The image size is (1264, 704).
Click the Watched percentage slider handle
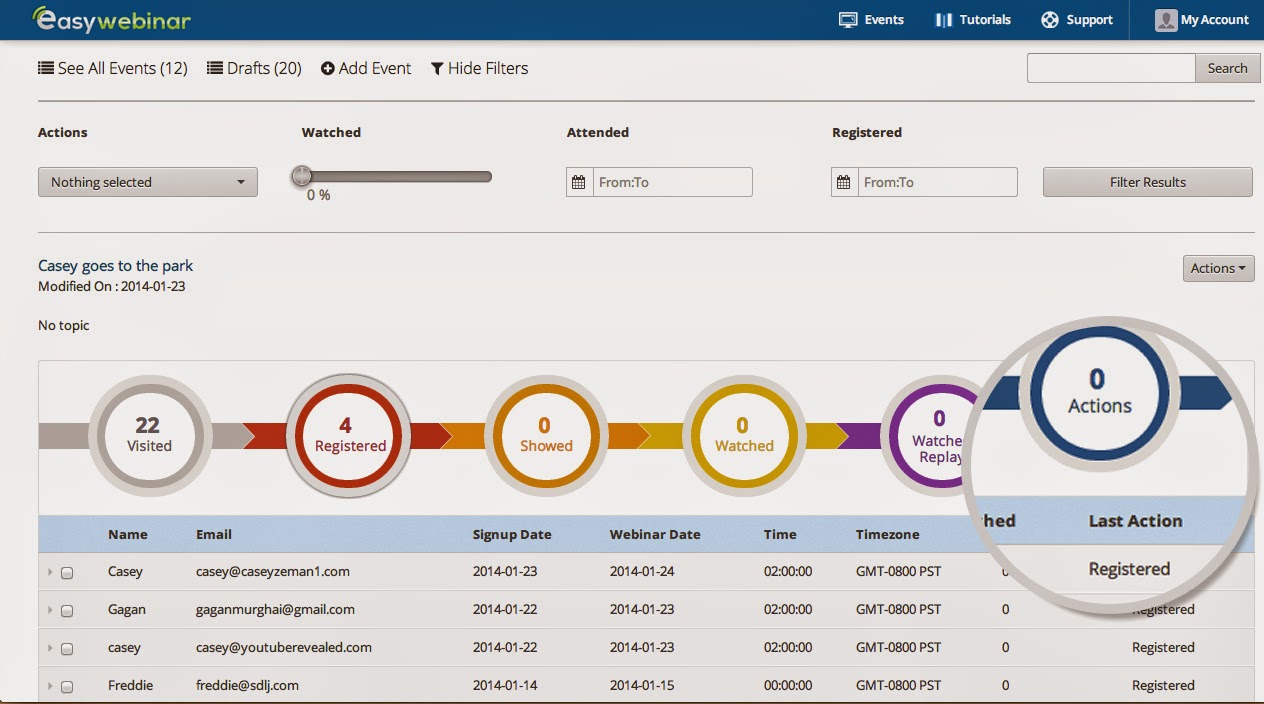(x=301, y=177)
